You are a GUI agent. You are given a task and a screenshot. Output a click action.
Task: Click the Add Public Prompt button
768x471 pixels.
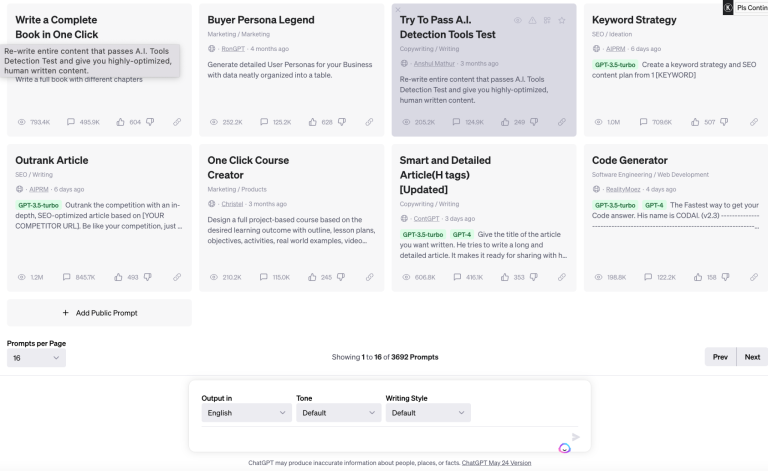pos(99,313)
